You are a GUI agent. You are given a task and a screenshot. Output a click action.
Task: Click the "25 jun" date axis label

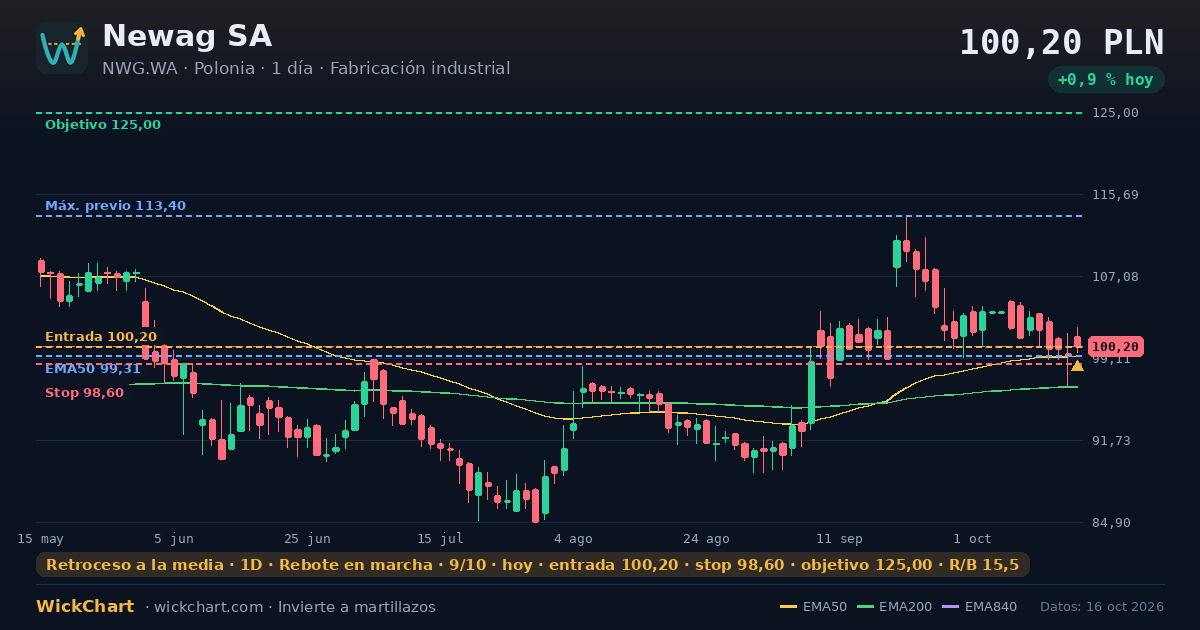click(307, 539)
